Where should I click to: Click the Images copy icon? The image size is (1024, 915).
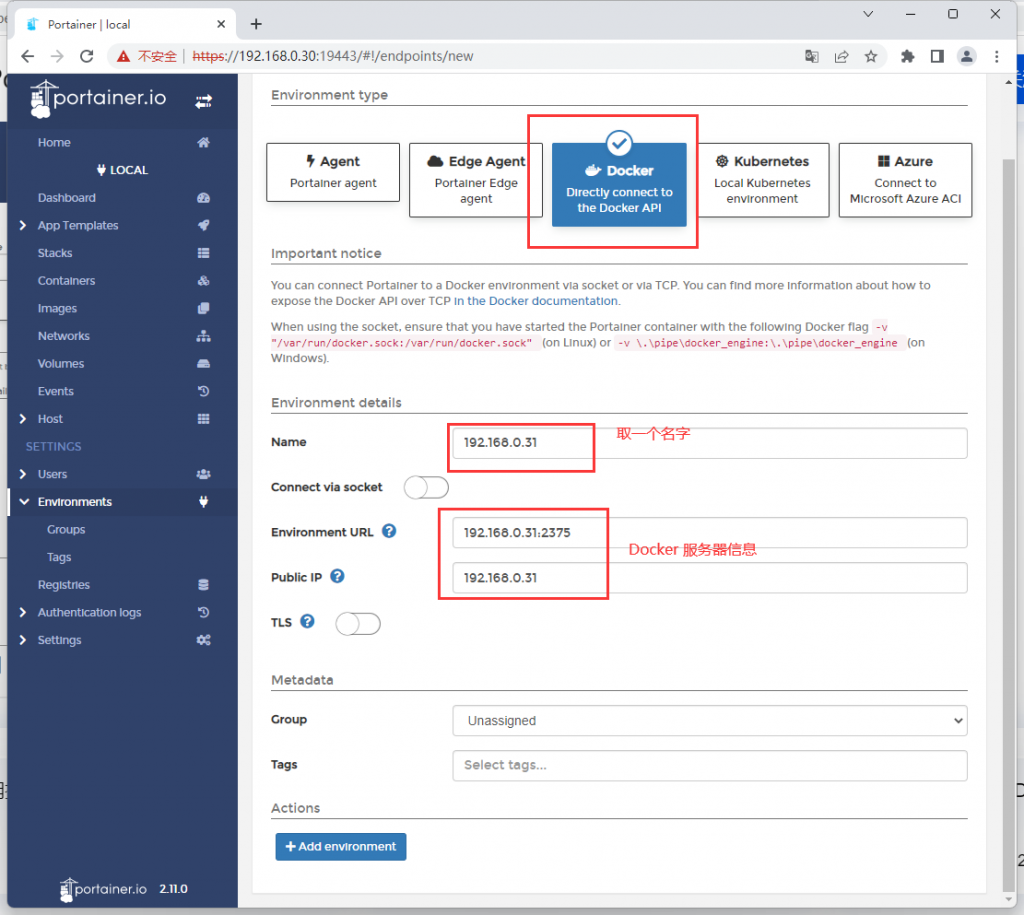203,308
